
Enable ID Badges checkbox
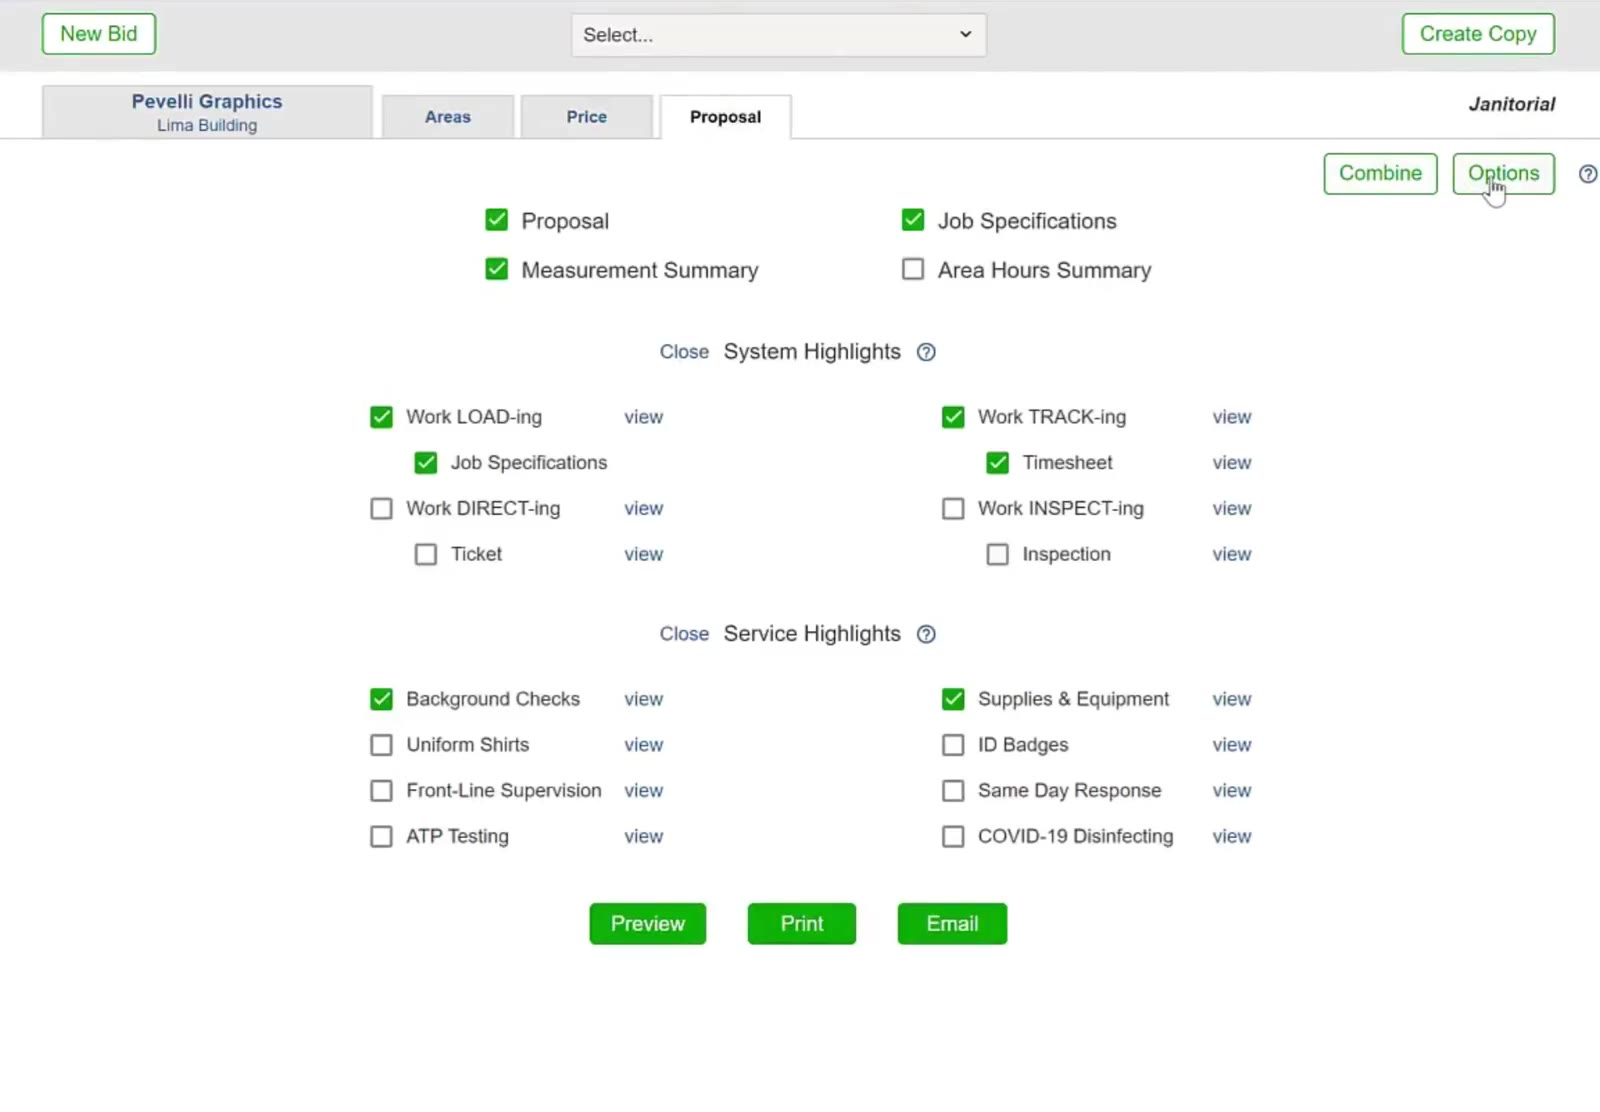pyautogui.click(x=953, y=745)
